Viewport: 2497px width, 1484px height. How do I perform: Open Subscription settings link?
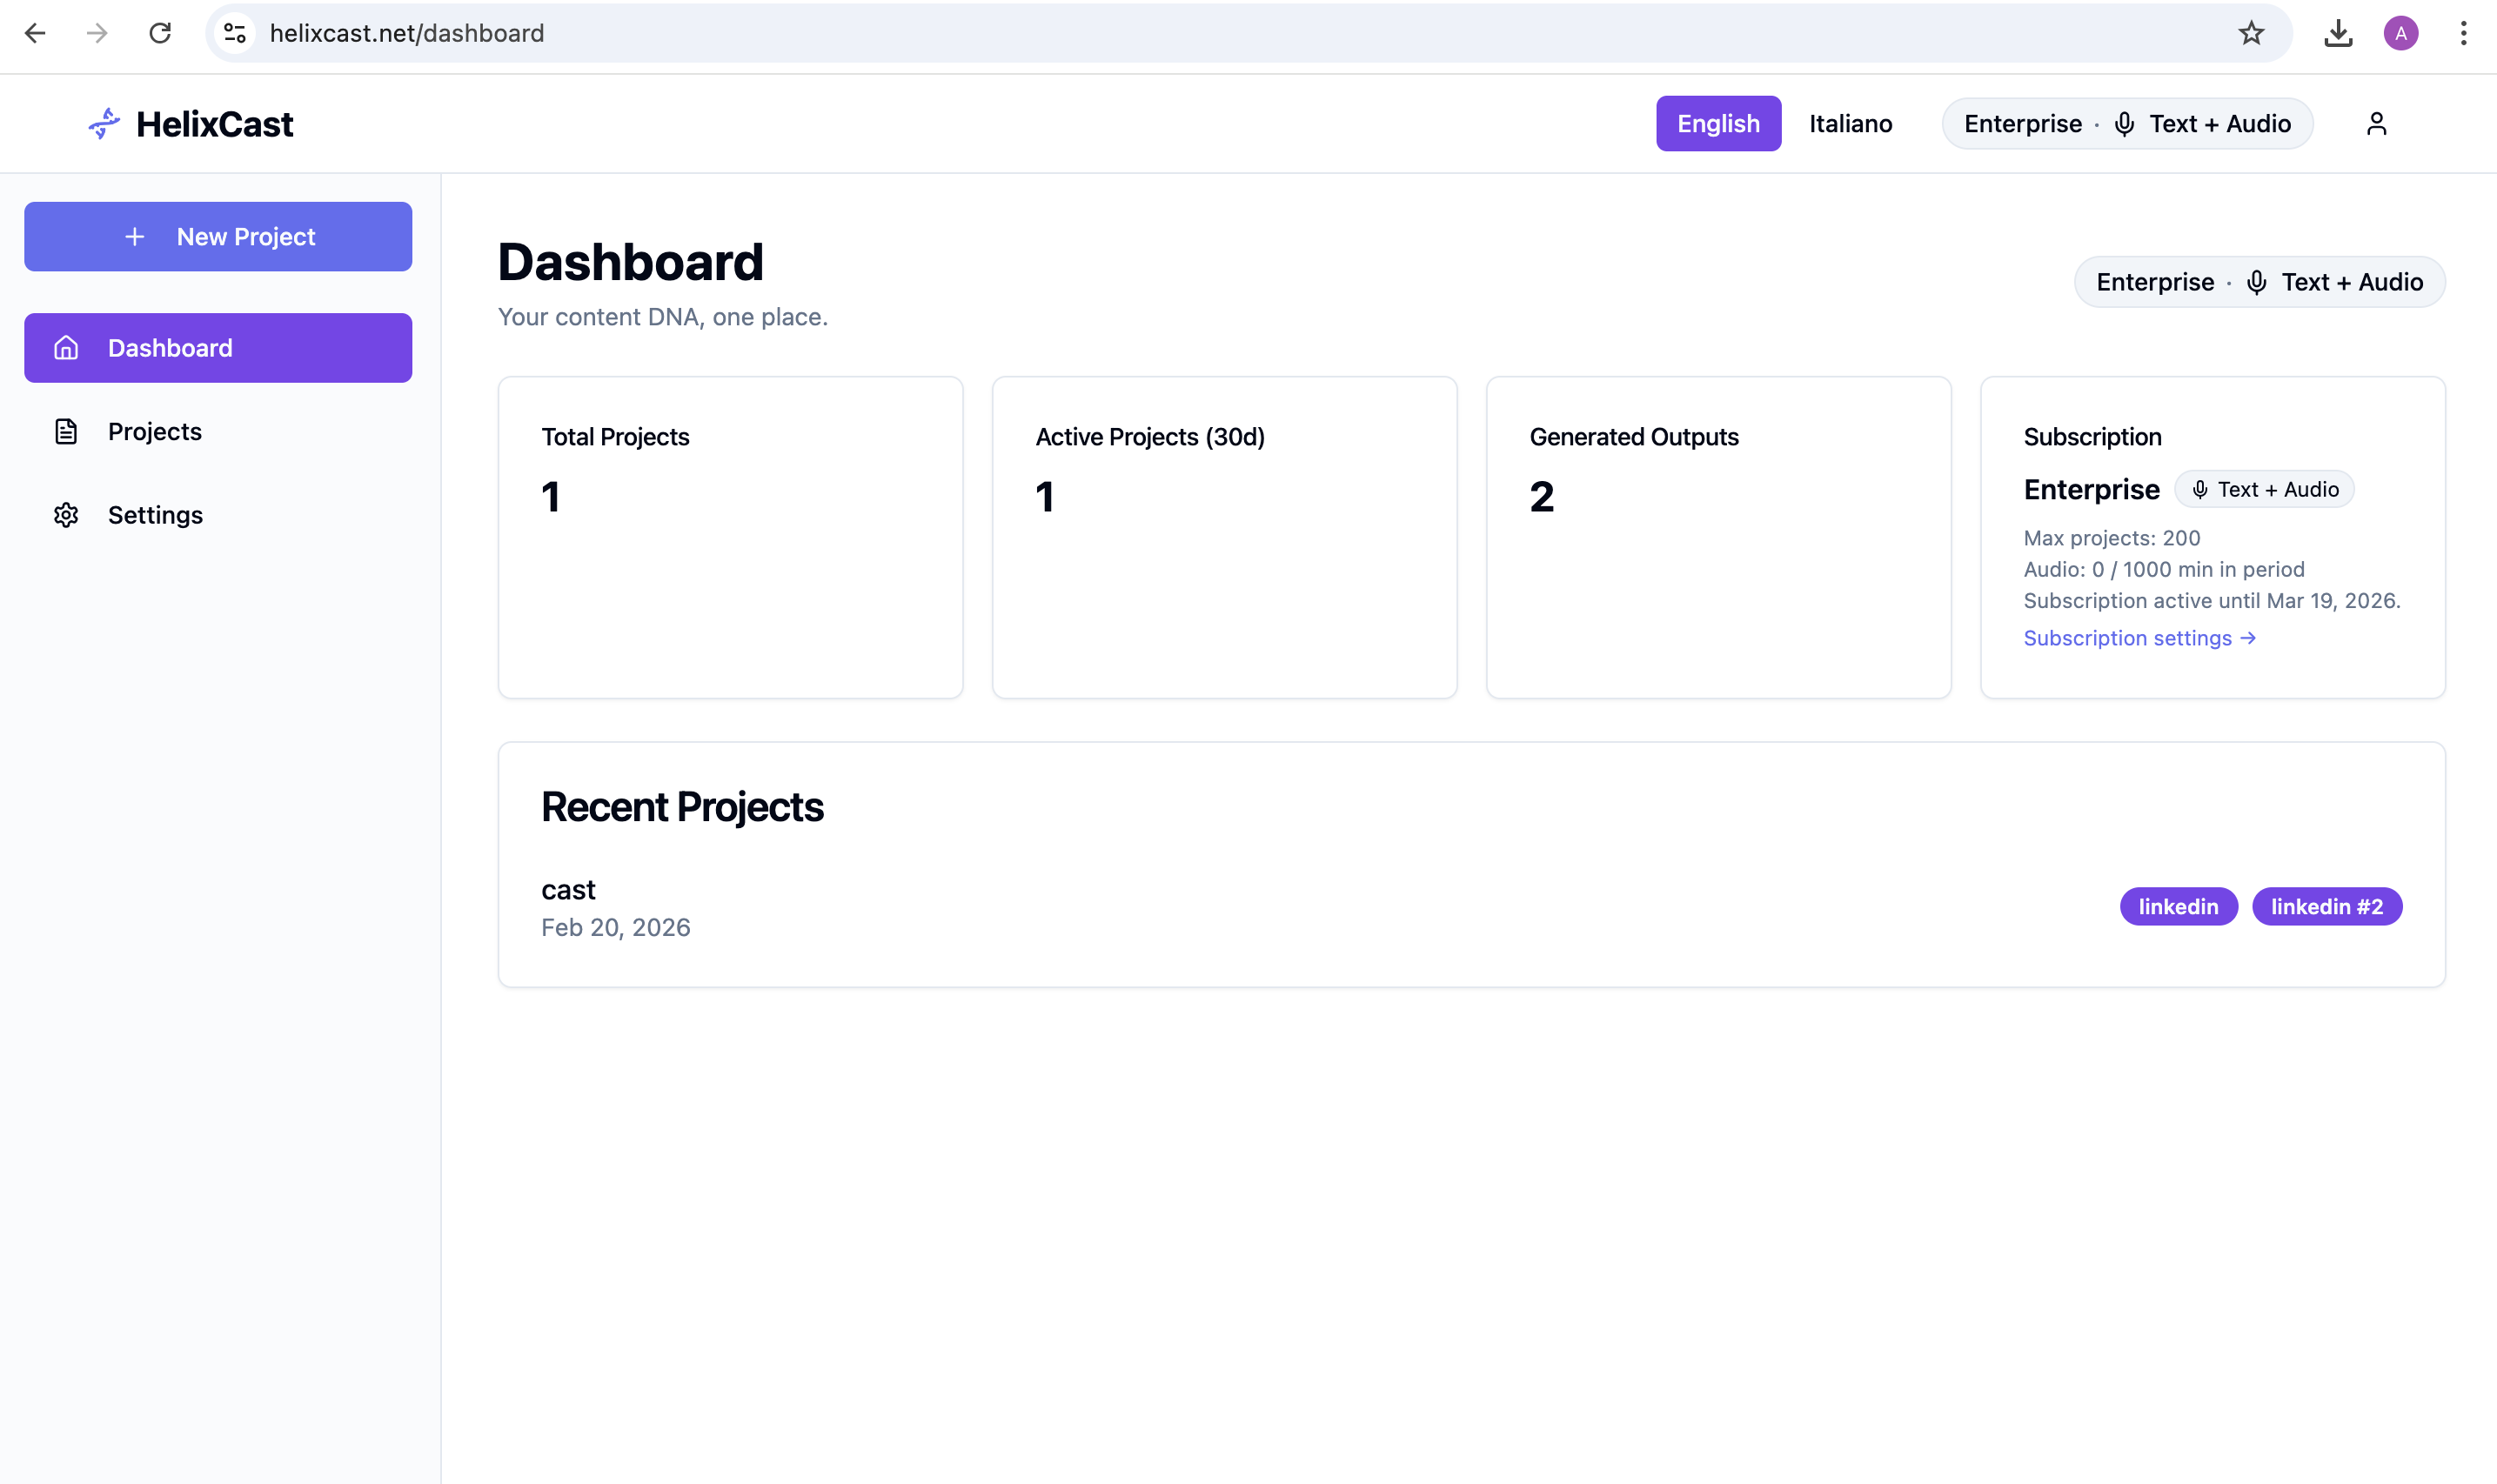coord(2127,637)
